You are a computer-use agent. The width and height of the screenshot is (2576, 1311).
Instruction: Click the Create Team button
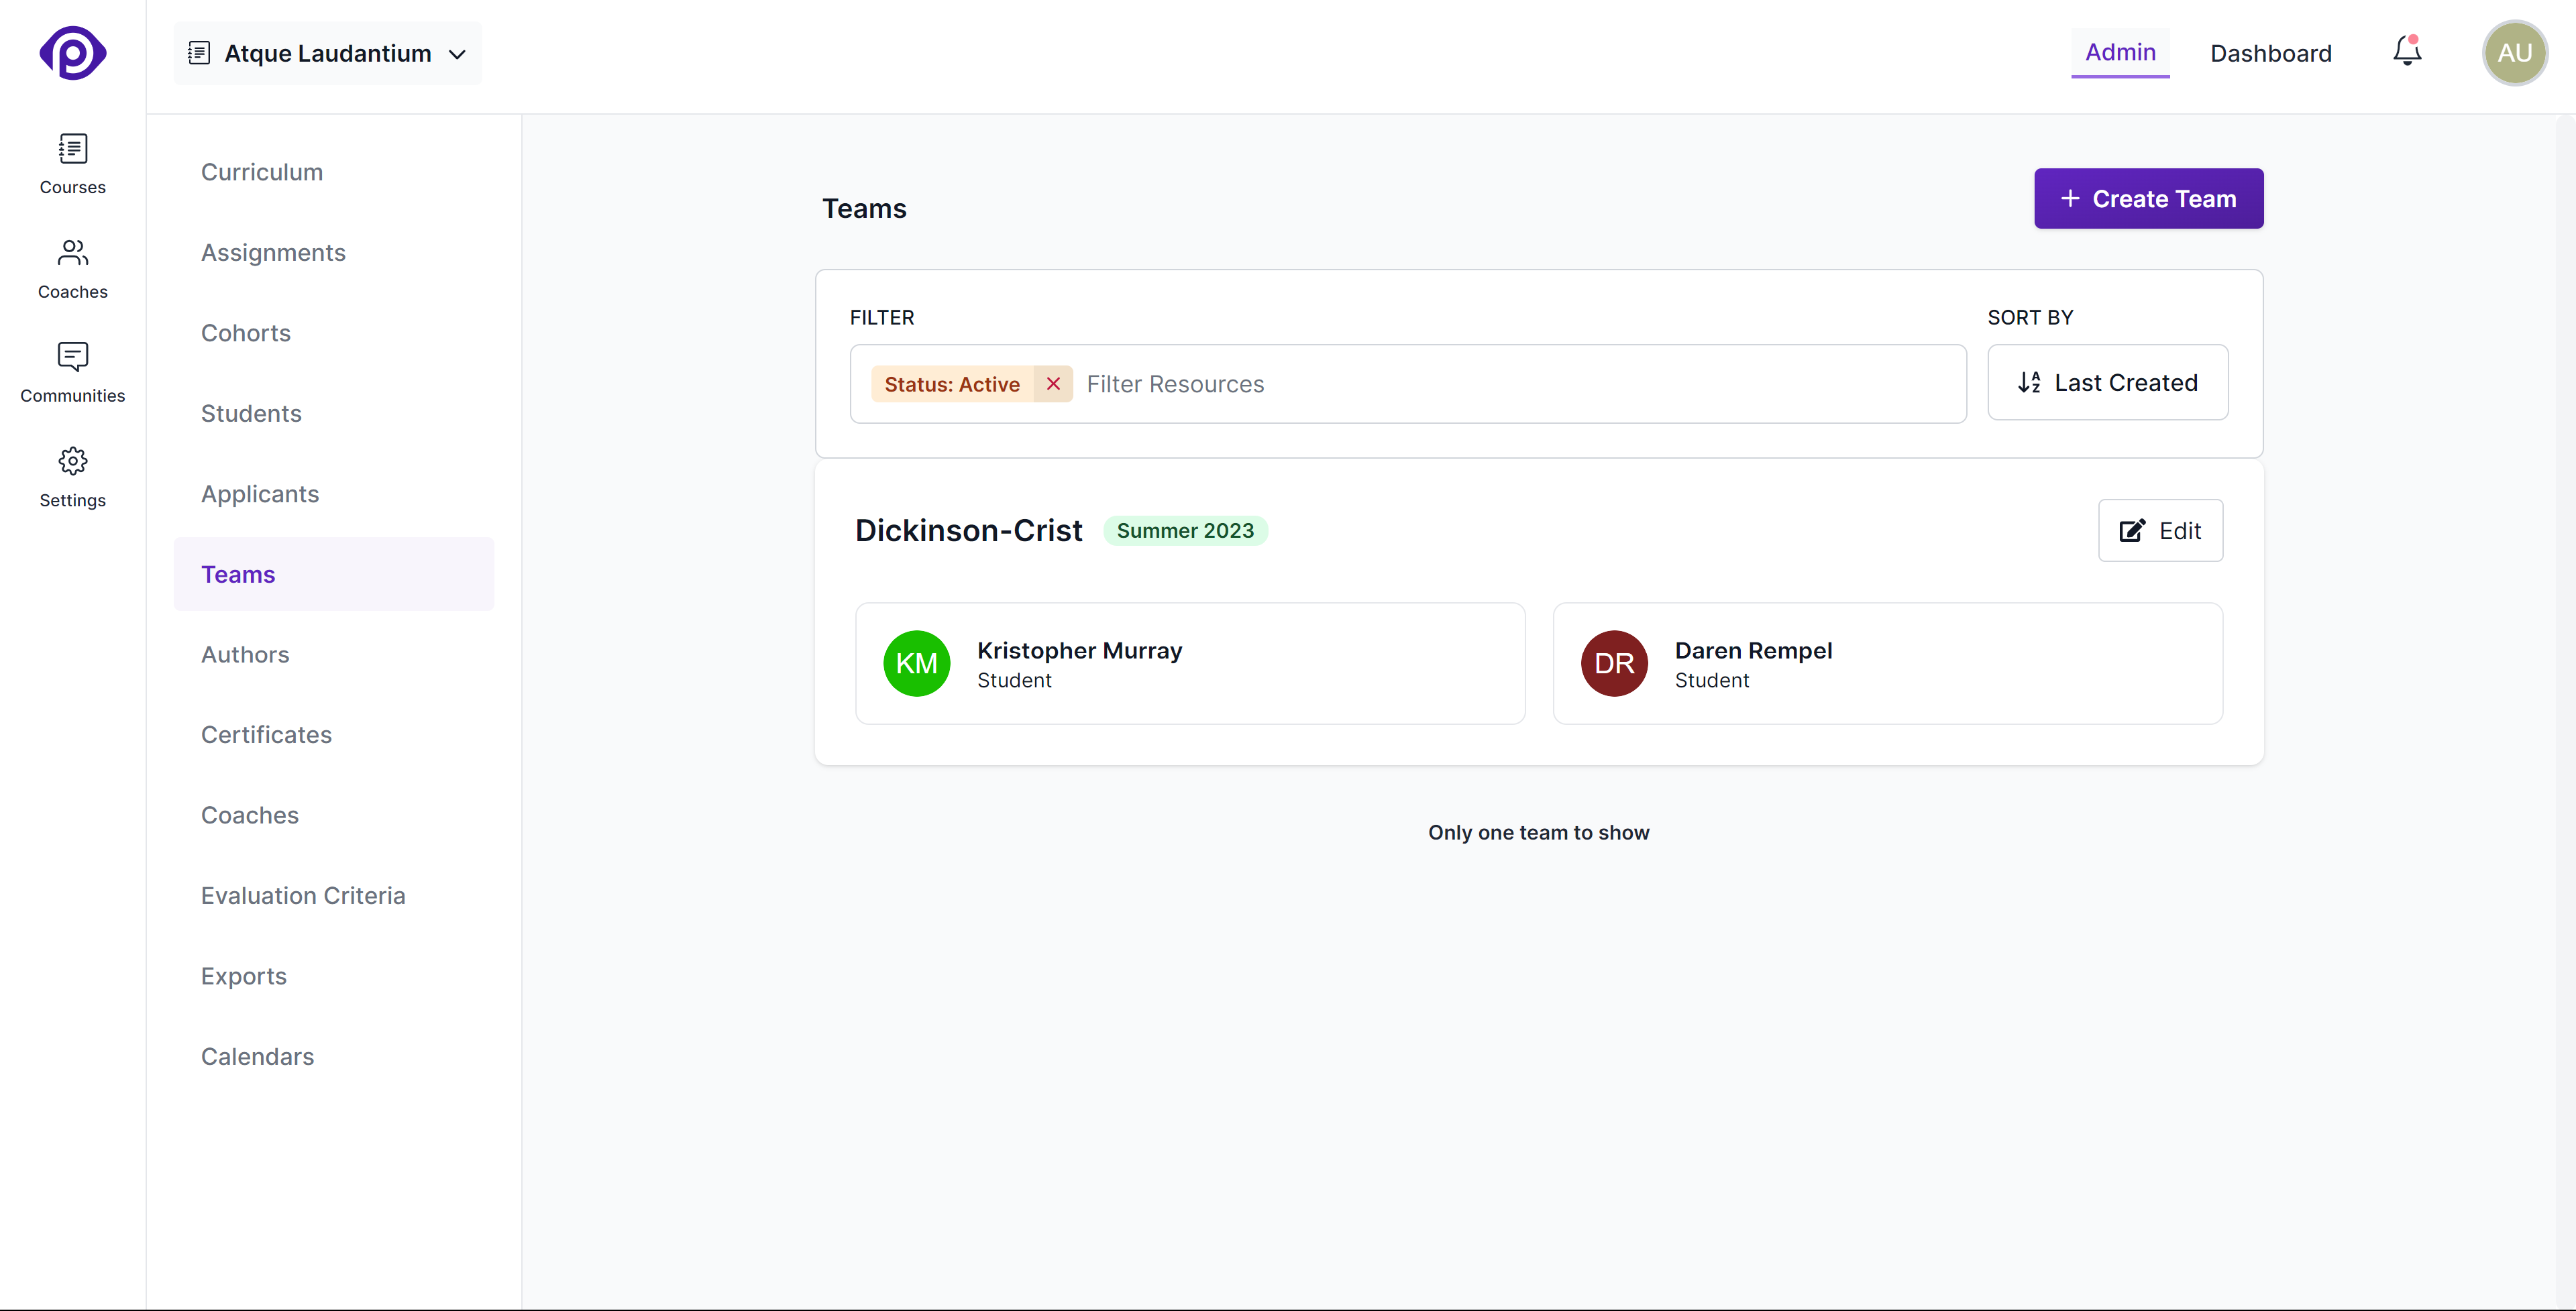coord(2148,198)
